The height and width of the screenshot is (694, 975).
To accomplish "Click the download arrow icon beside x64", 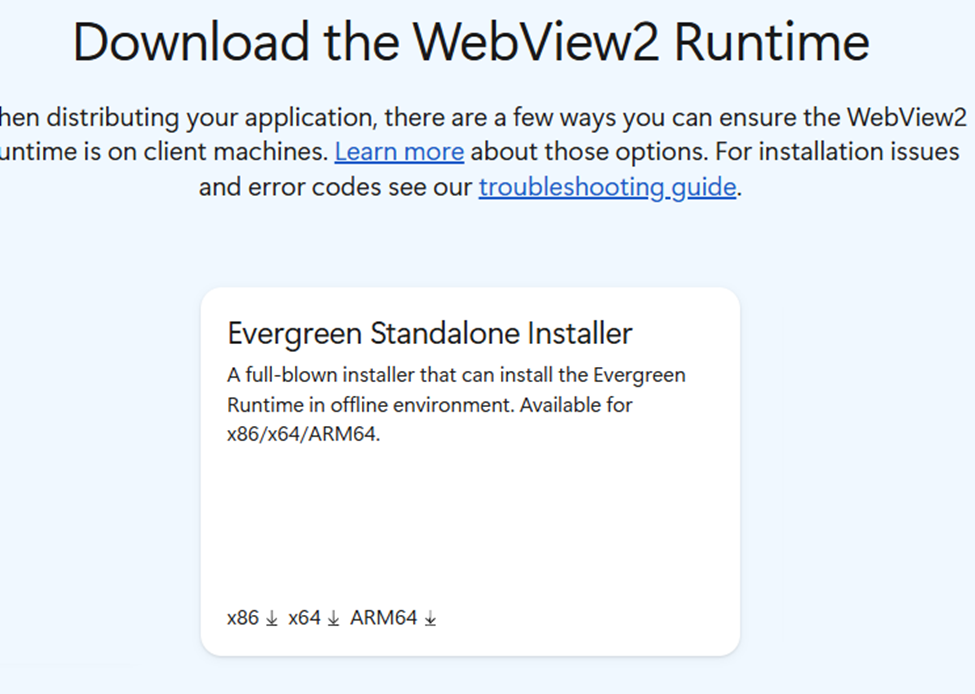I will tap(333, 618).
